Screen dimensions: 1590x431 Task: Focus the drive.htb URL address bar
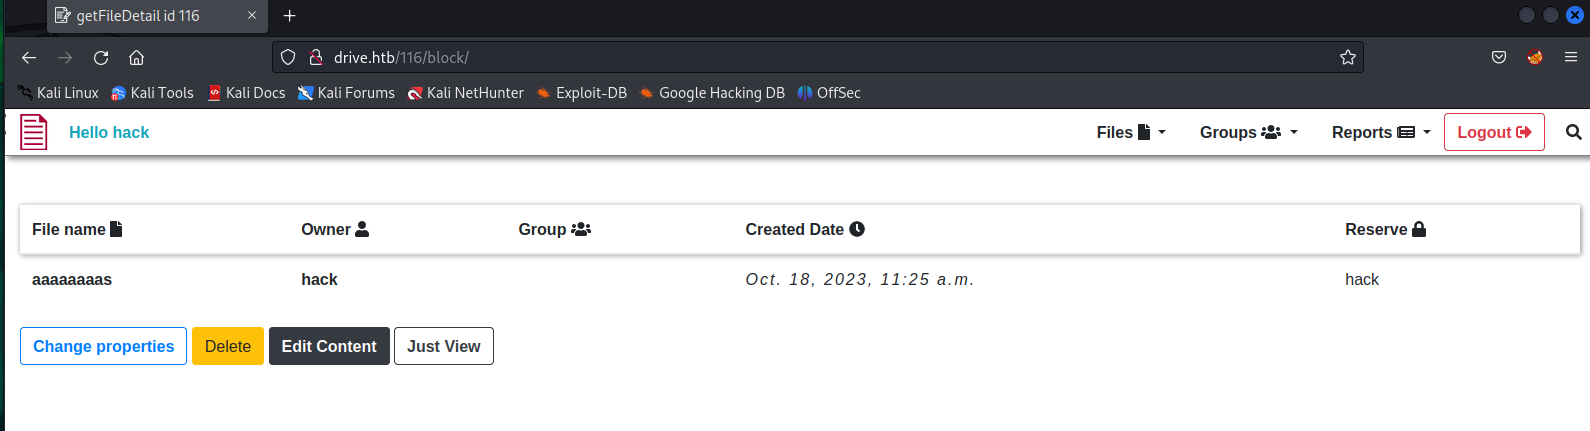click(800, 57)
